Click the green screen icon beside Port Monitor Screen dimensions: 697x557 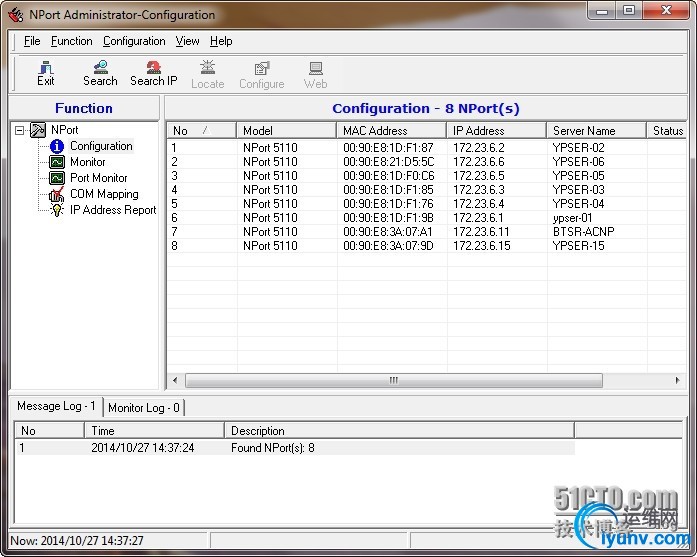coord(57,178)
